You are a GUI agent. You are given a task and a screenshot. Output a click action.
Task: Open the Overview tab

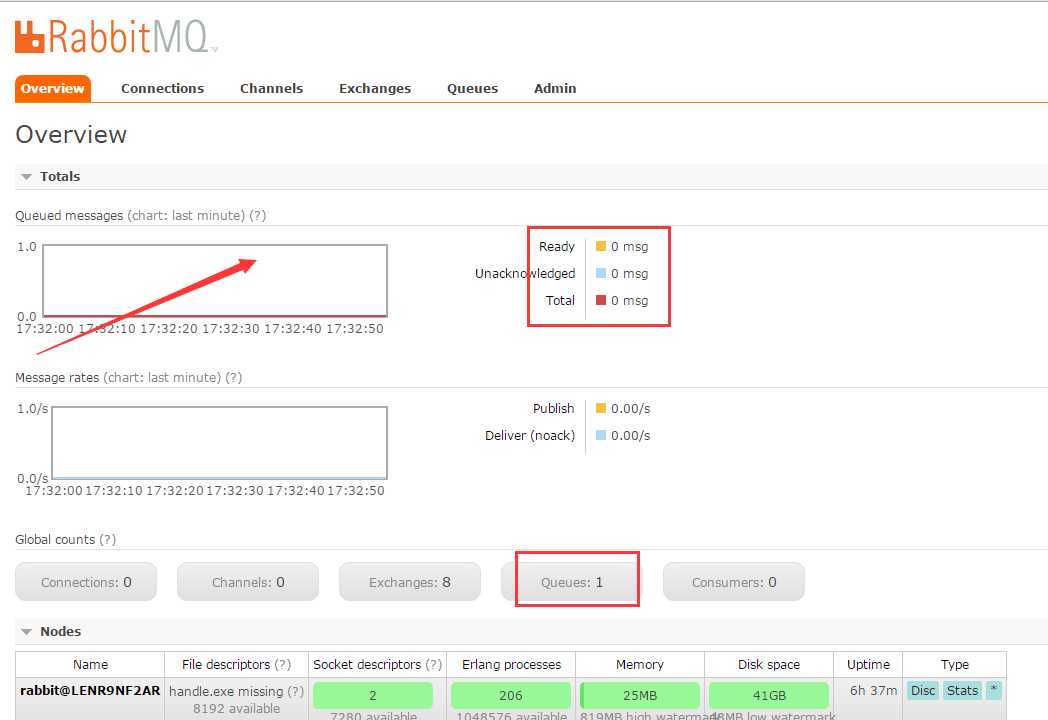pos(53,88)
